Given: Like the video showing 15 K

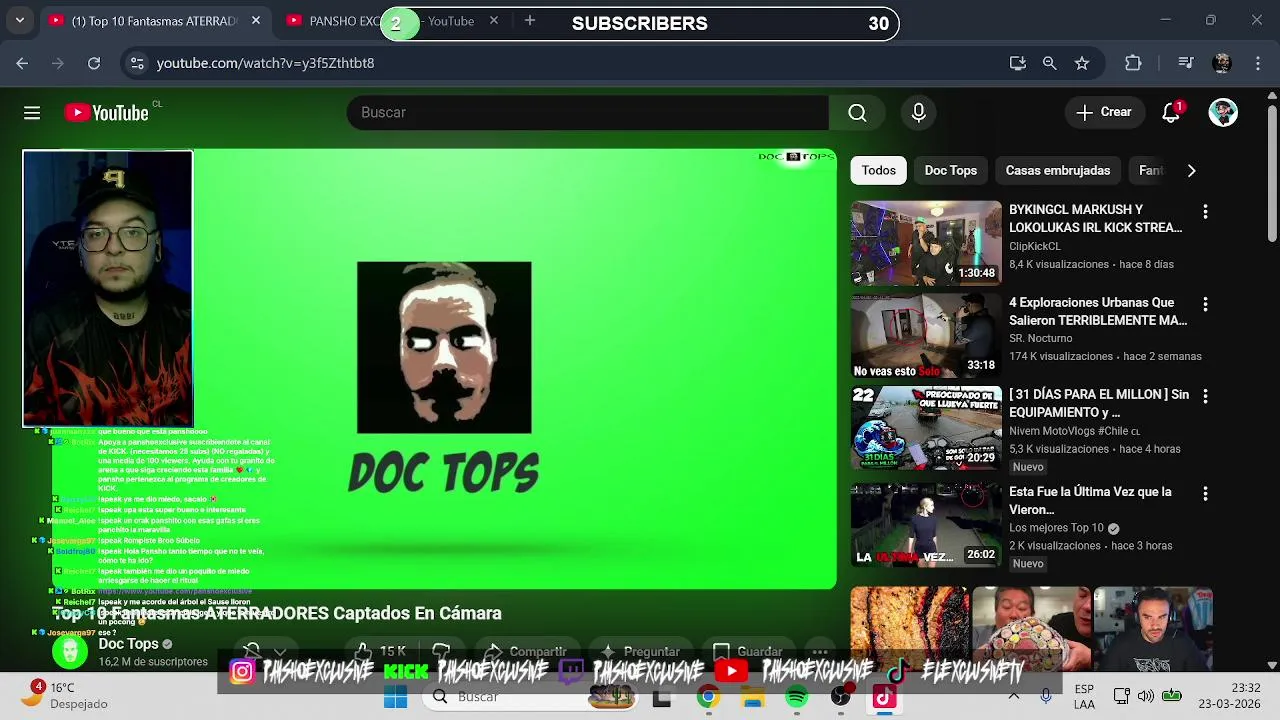Looking at the screenshot, I should click(x=381, y=652).
